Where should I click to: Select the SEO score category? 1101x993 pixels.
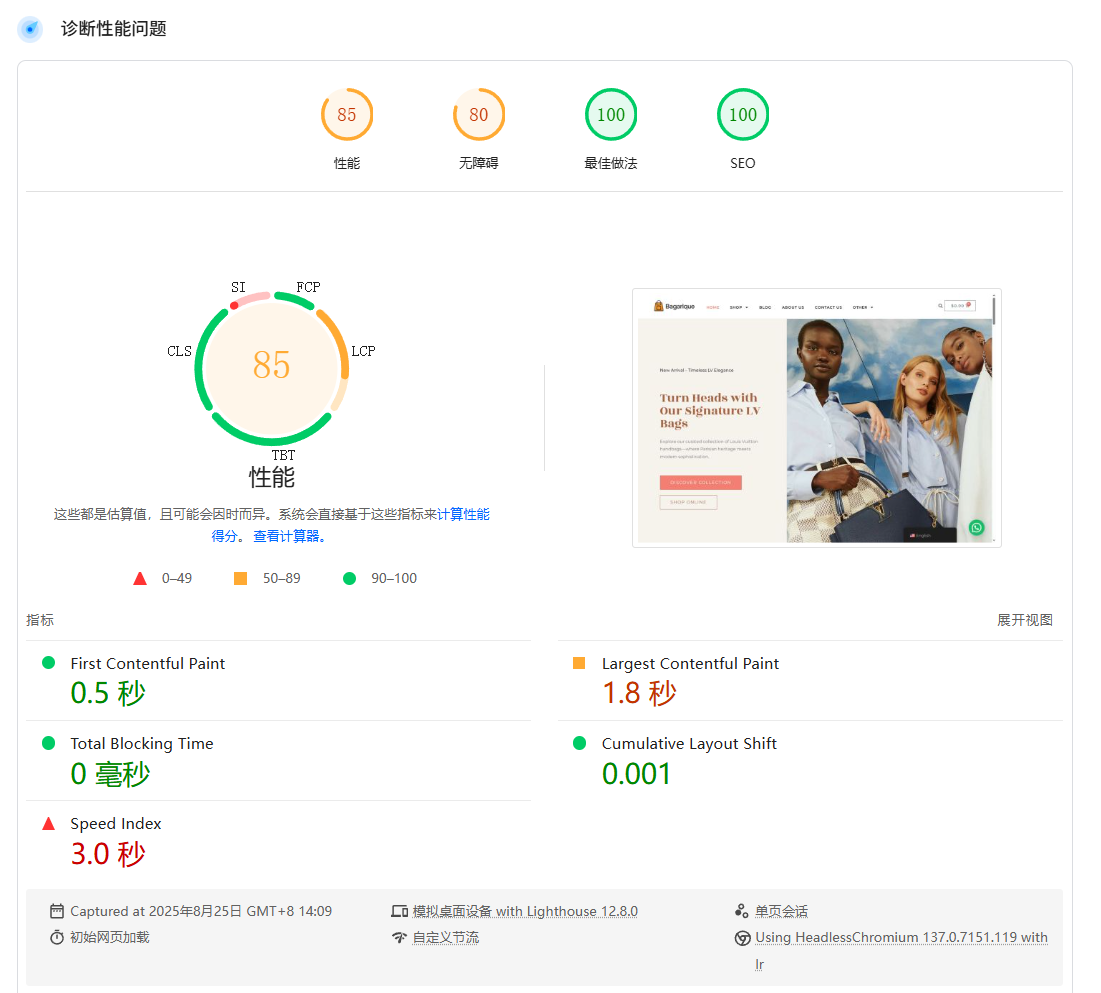[x=743, y=114]
